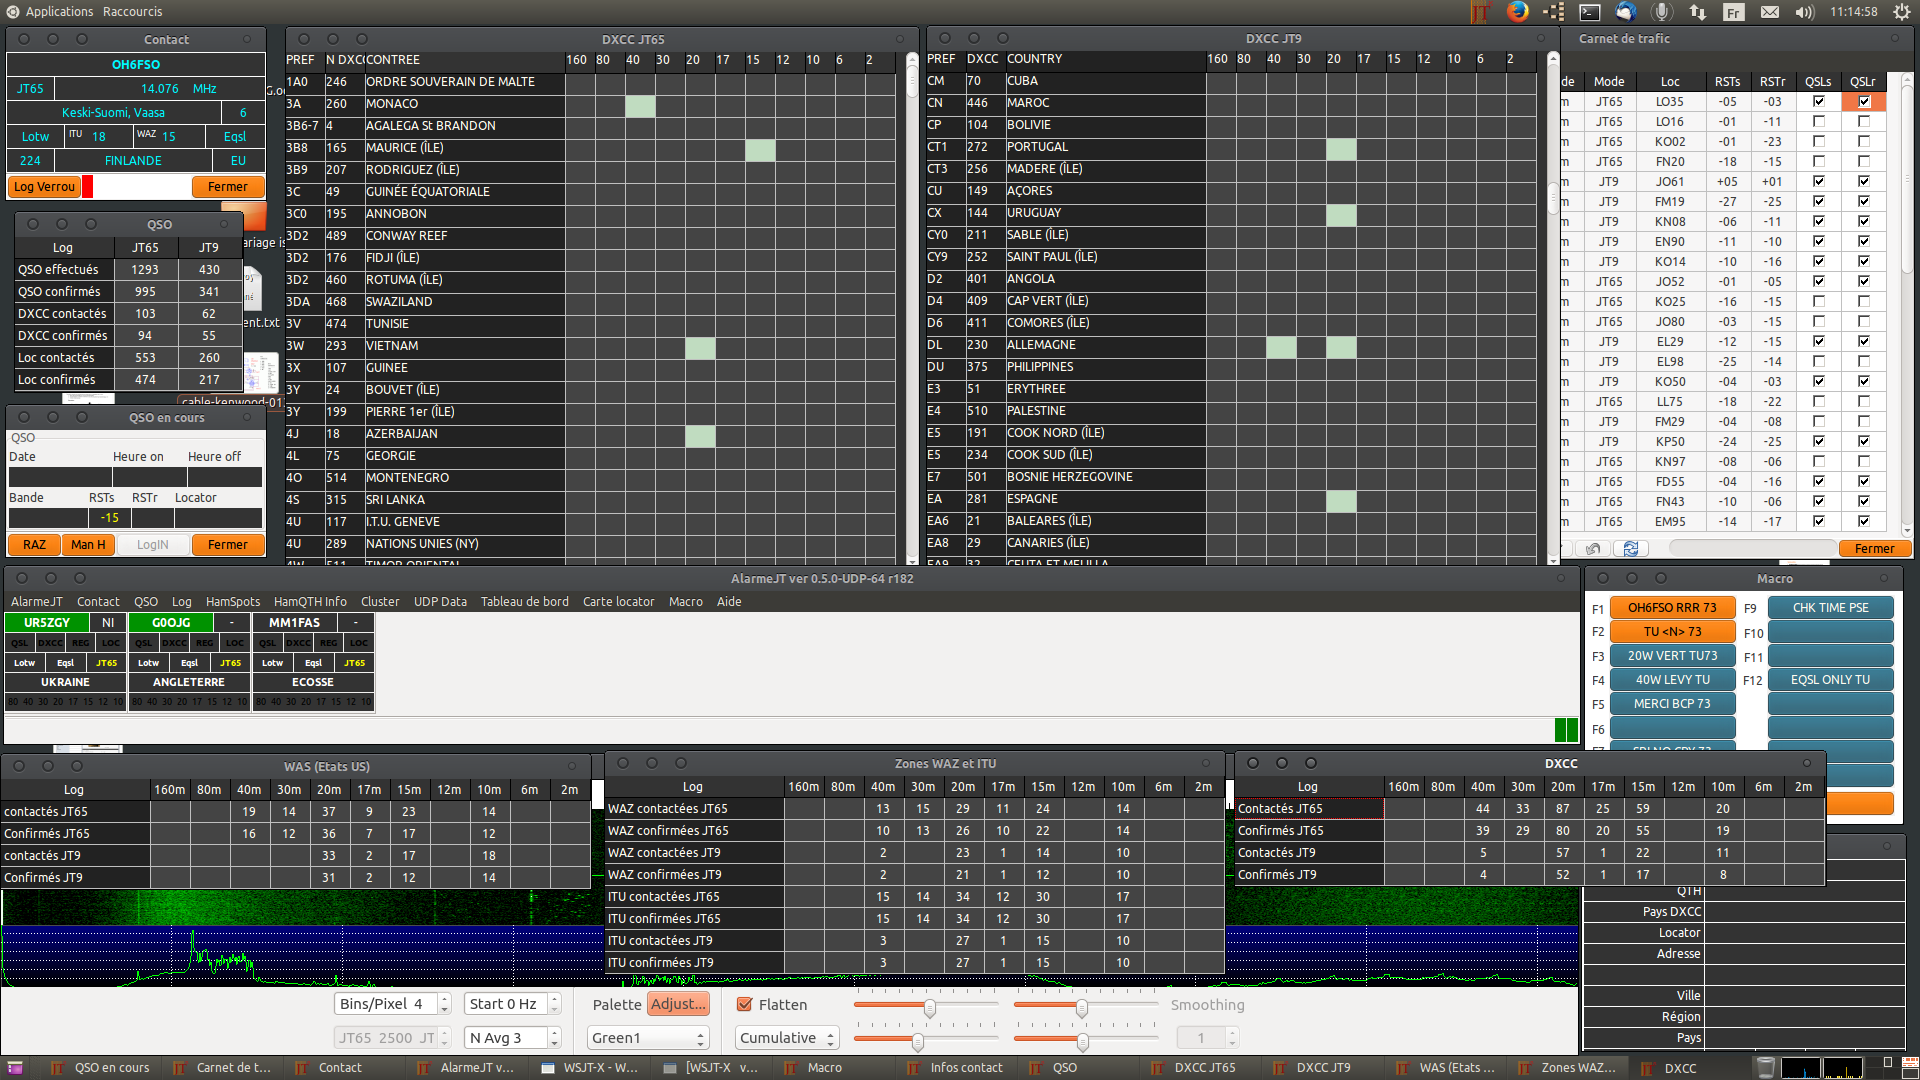1920x1080 pixels.
Task: Expand the Cumulative mode dropdown
Action: tap(787, 1038)
